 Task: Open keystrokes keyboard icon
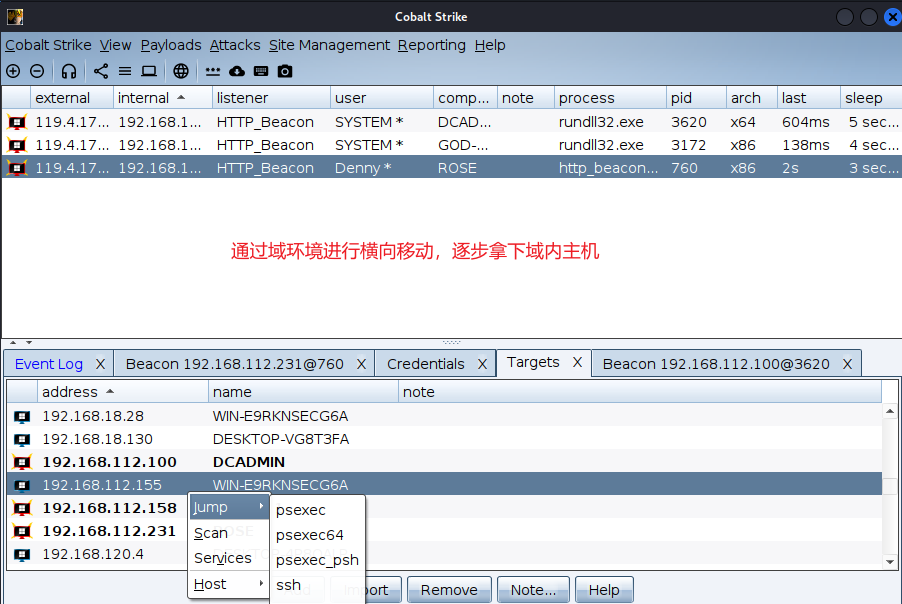point(261,71)
